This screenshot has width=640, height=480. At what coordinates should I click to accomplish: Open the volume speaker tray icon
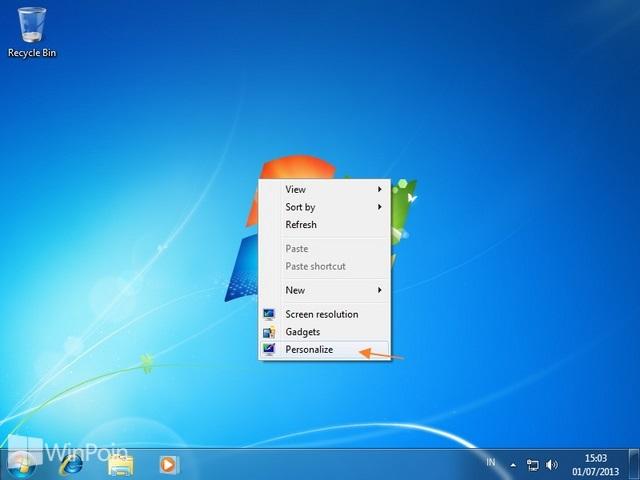(x=551, y=464)
